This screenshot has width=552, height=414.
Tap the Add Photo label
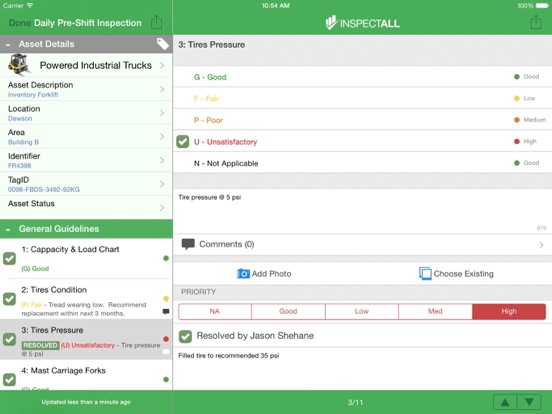(x=271, y=274)
